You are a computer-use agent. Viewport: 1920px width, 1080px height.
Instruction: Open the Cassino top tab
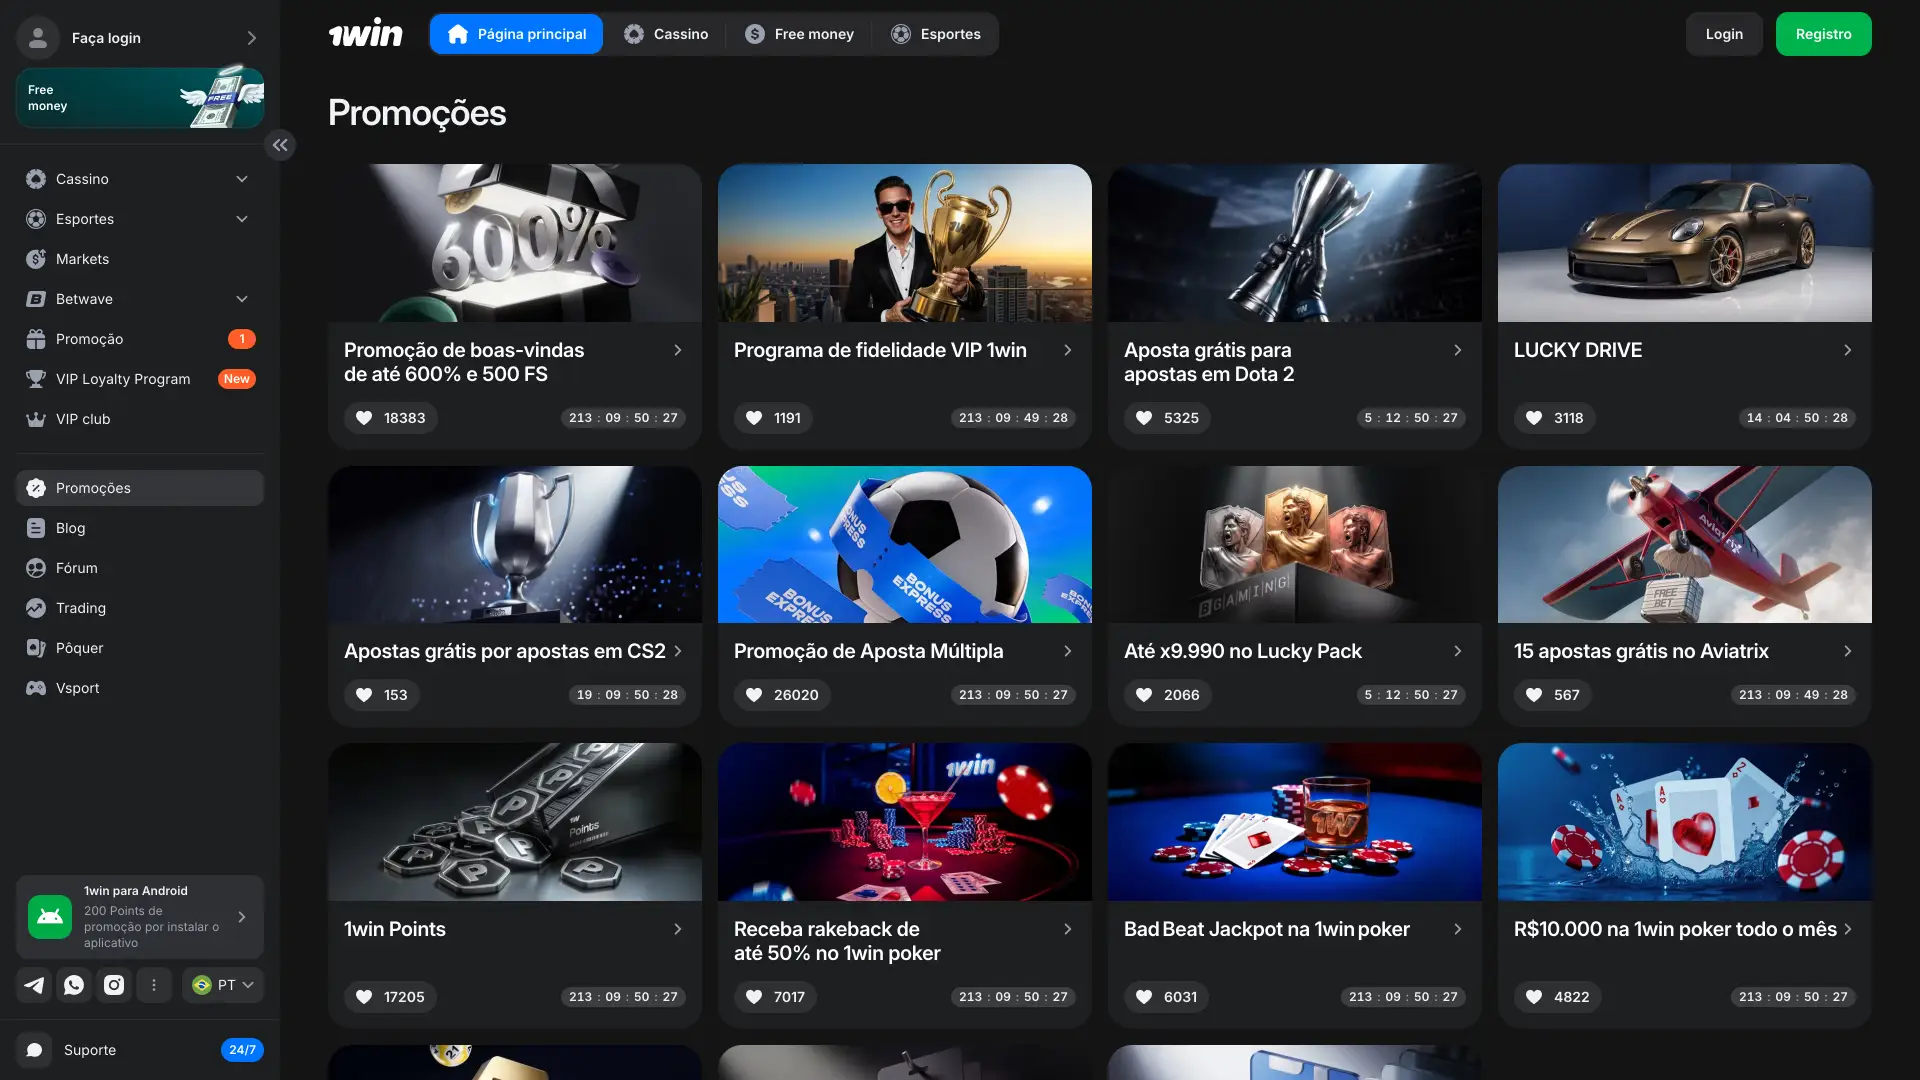(x=666, y=34)
